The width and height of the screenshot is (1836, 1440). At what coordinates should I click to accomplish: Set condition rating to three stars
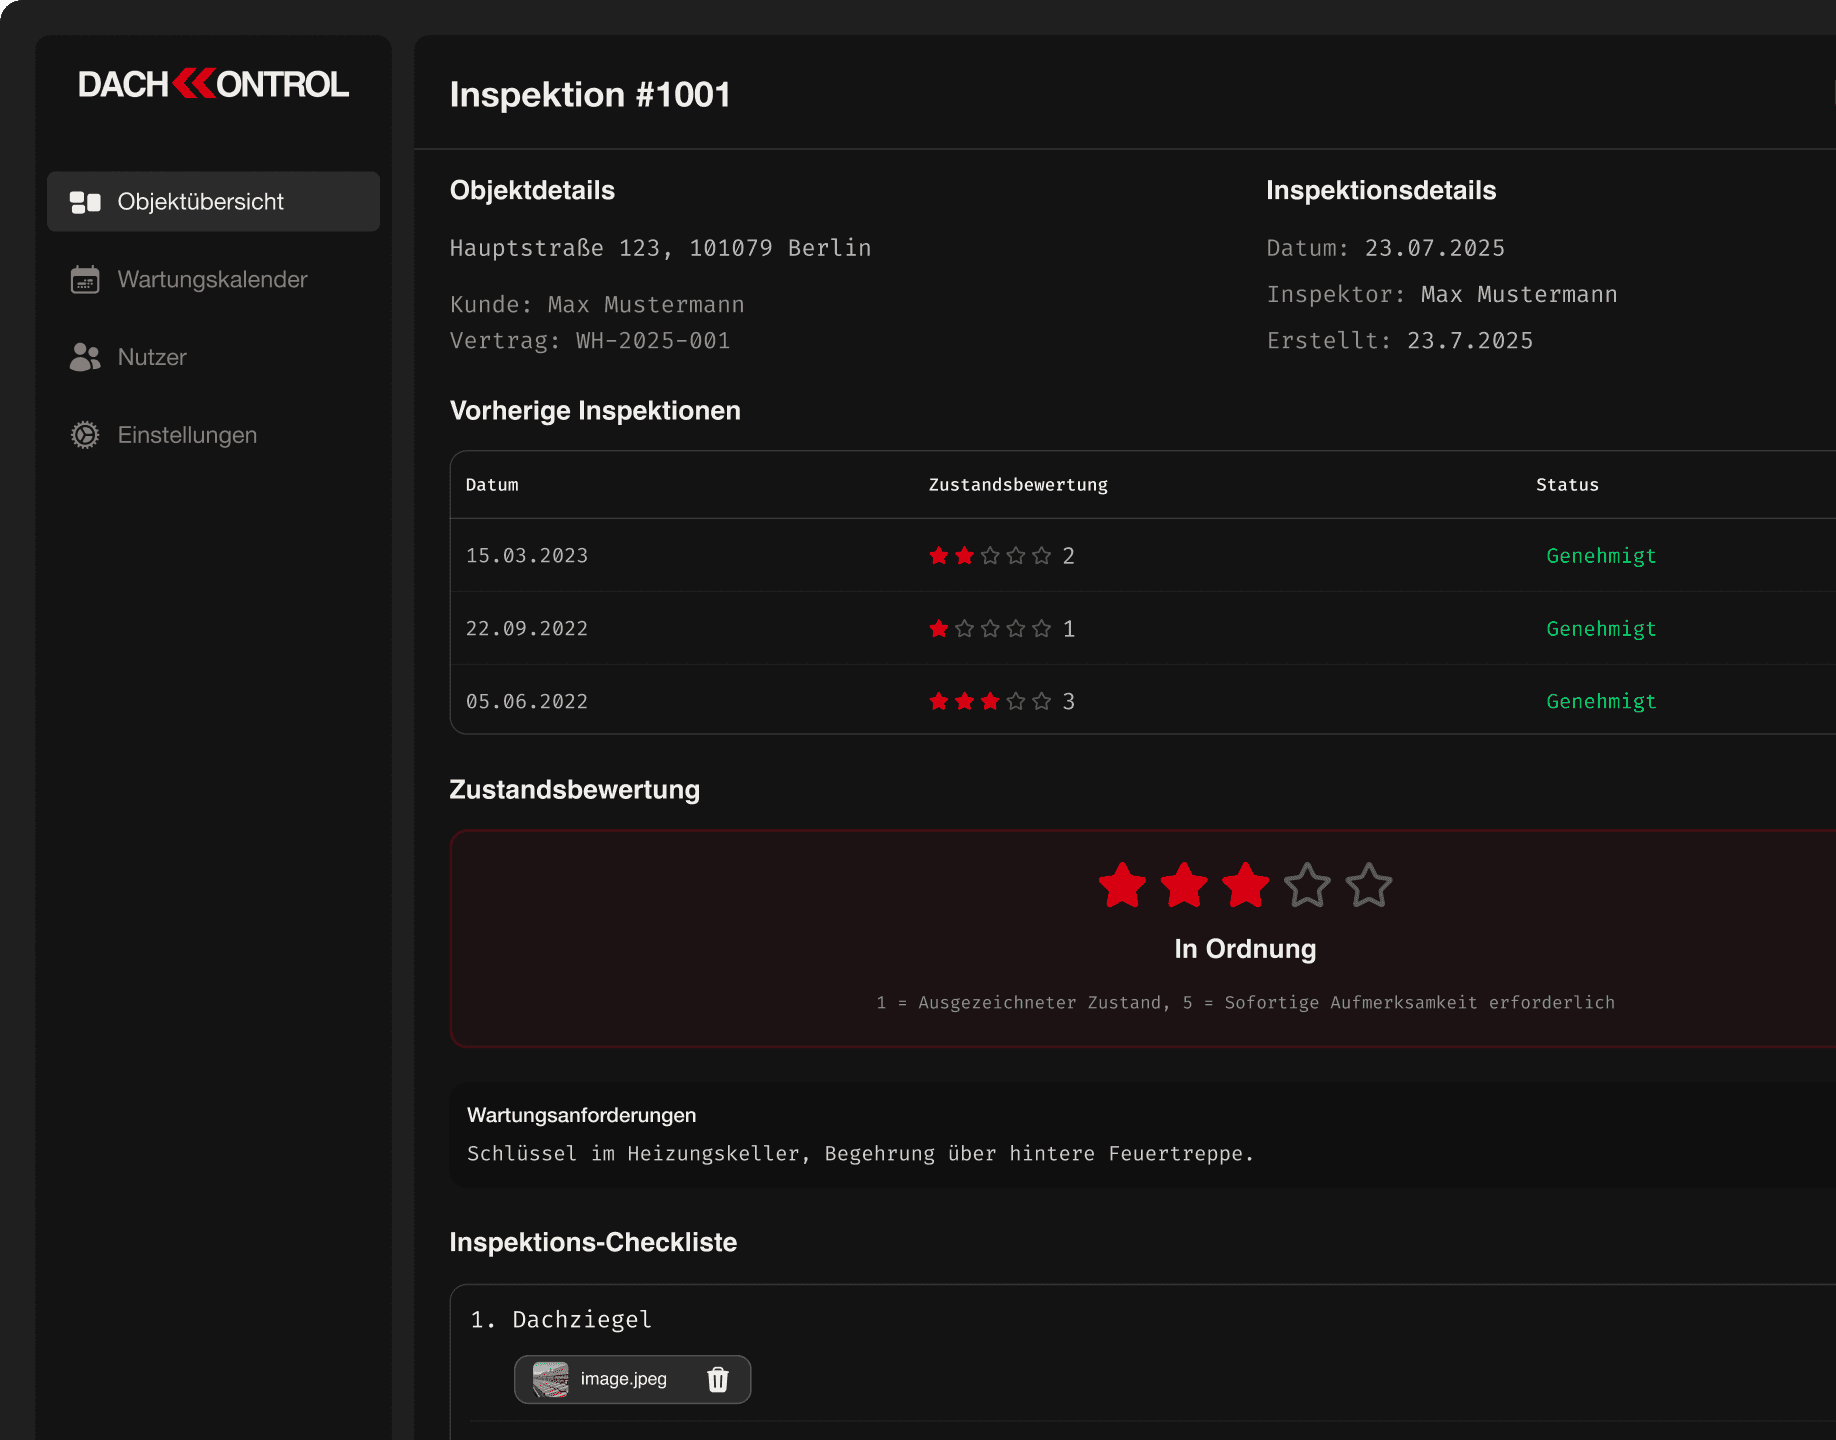coord(1246,886)
